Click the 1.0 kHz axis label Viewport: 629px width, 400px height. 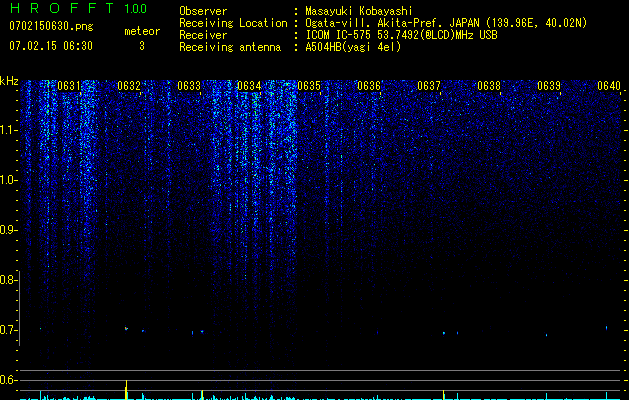pos(9,180)
